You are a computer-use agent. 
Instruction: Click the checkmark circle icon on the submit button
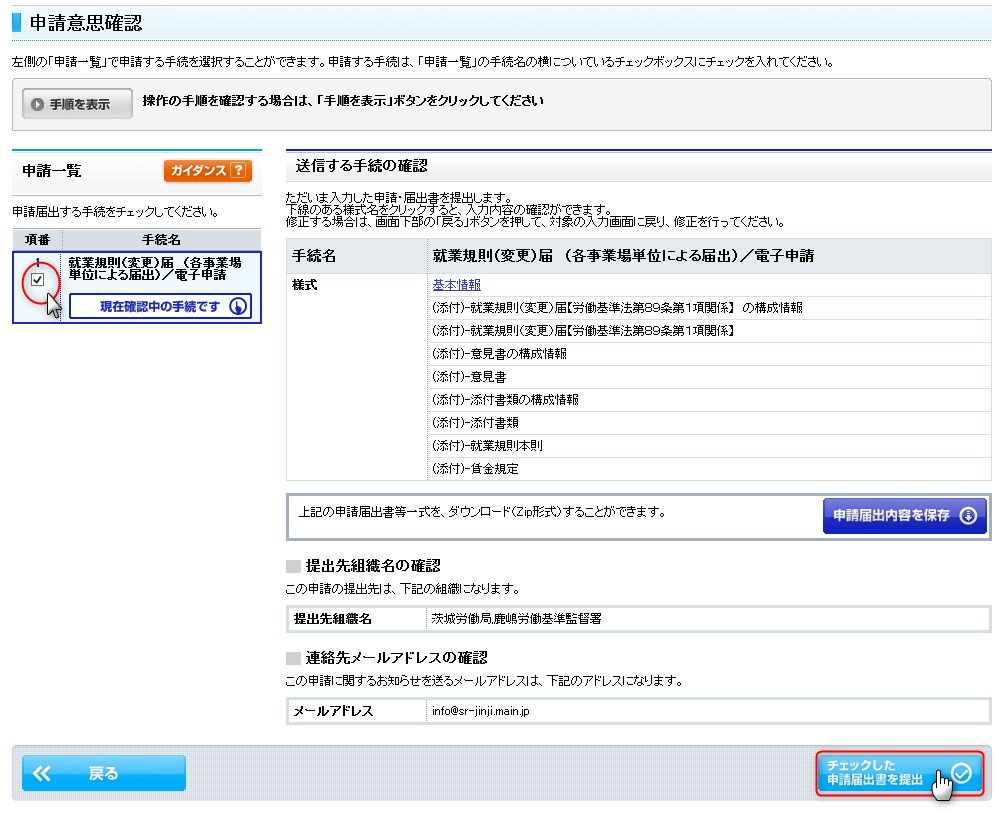click(x=962, y=772)
